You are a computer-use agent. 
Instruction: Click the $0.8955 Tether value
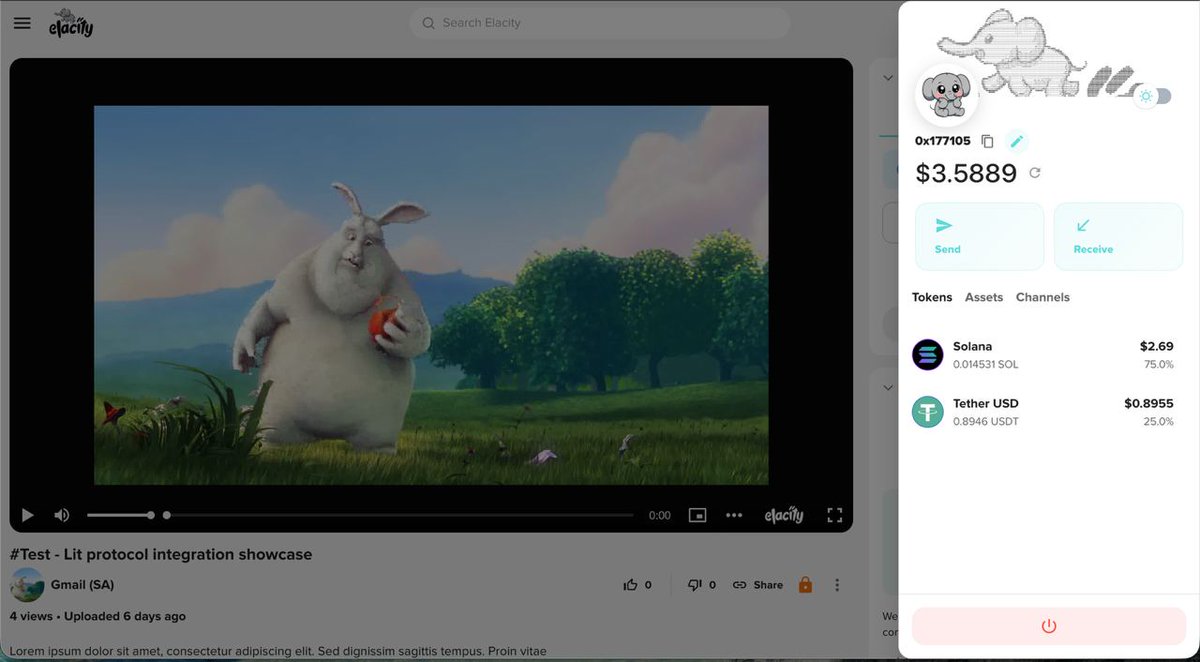pyautogui.click(x=1149, y=404)
